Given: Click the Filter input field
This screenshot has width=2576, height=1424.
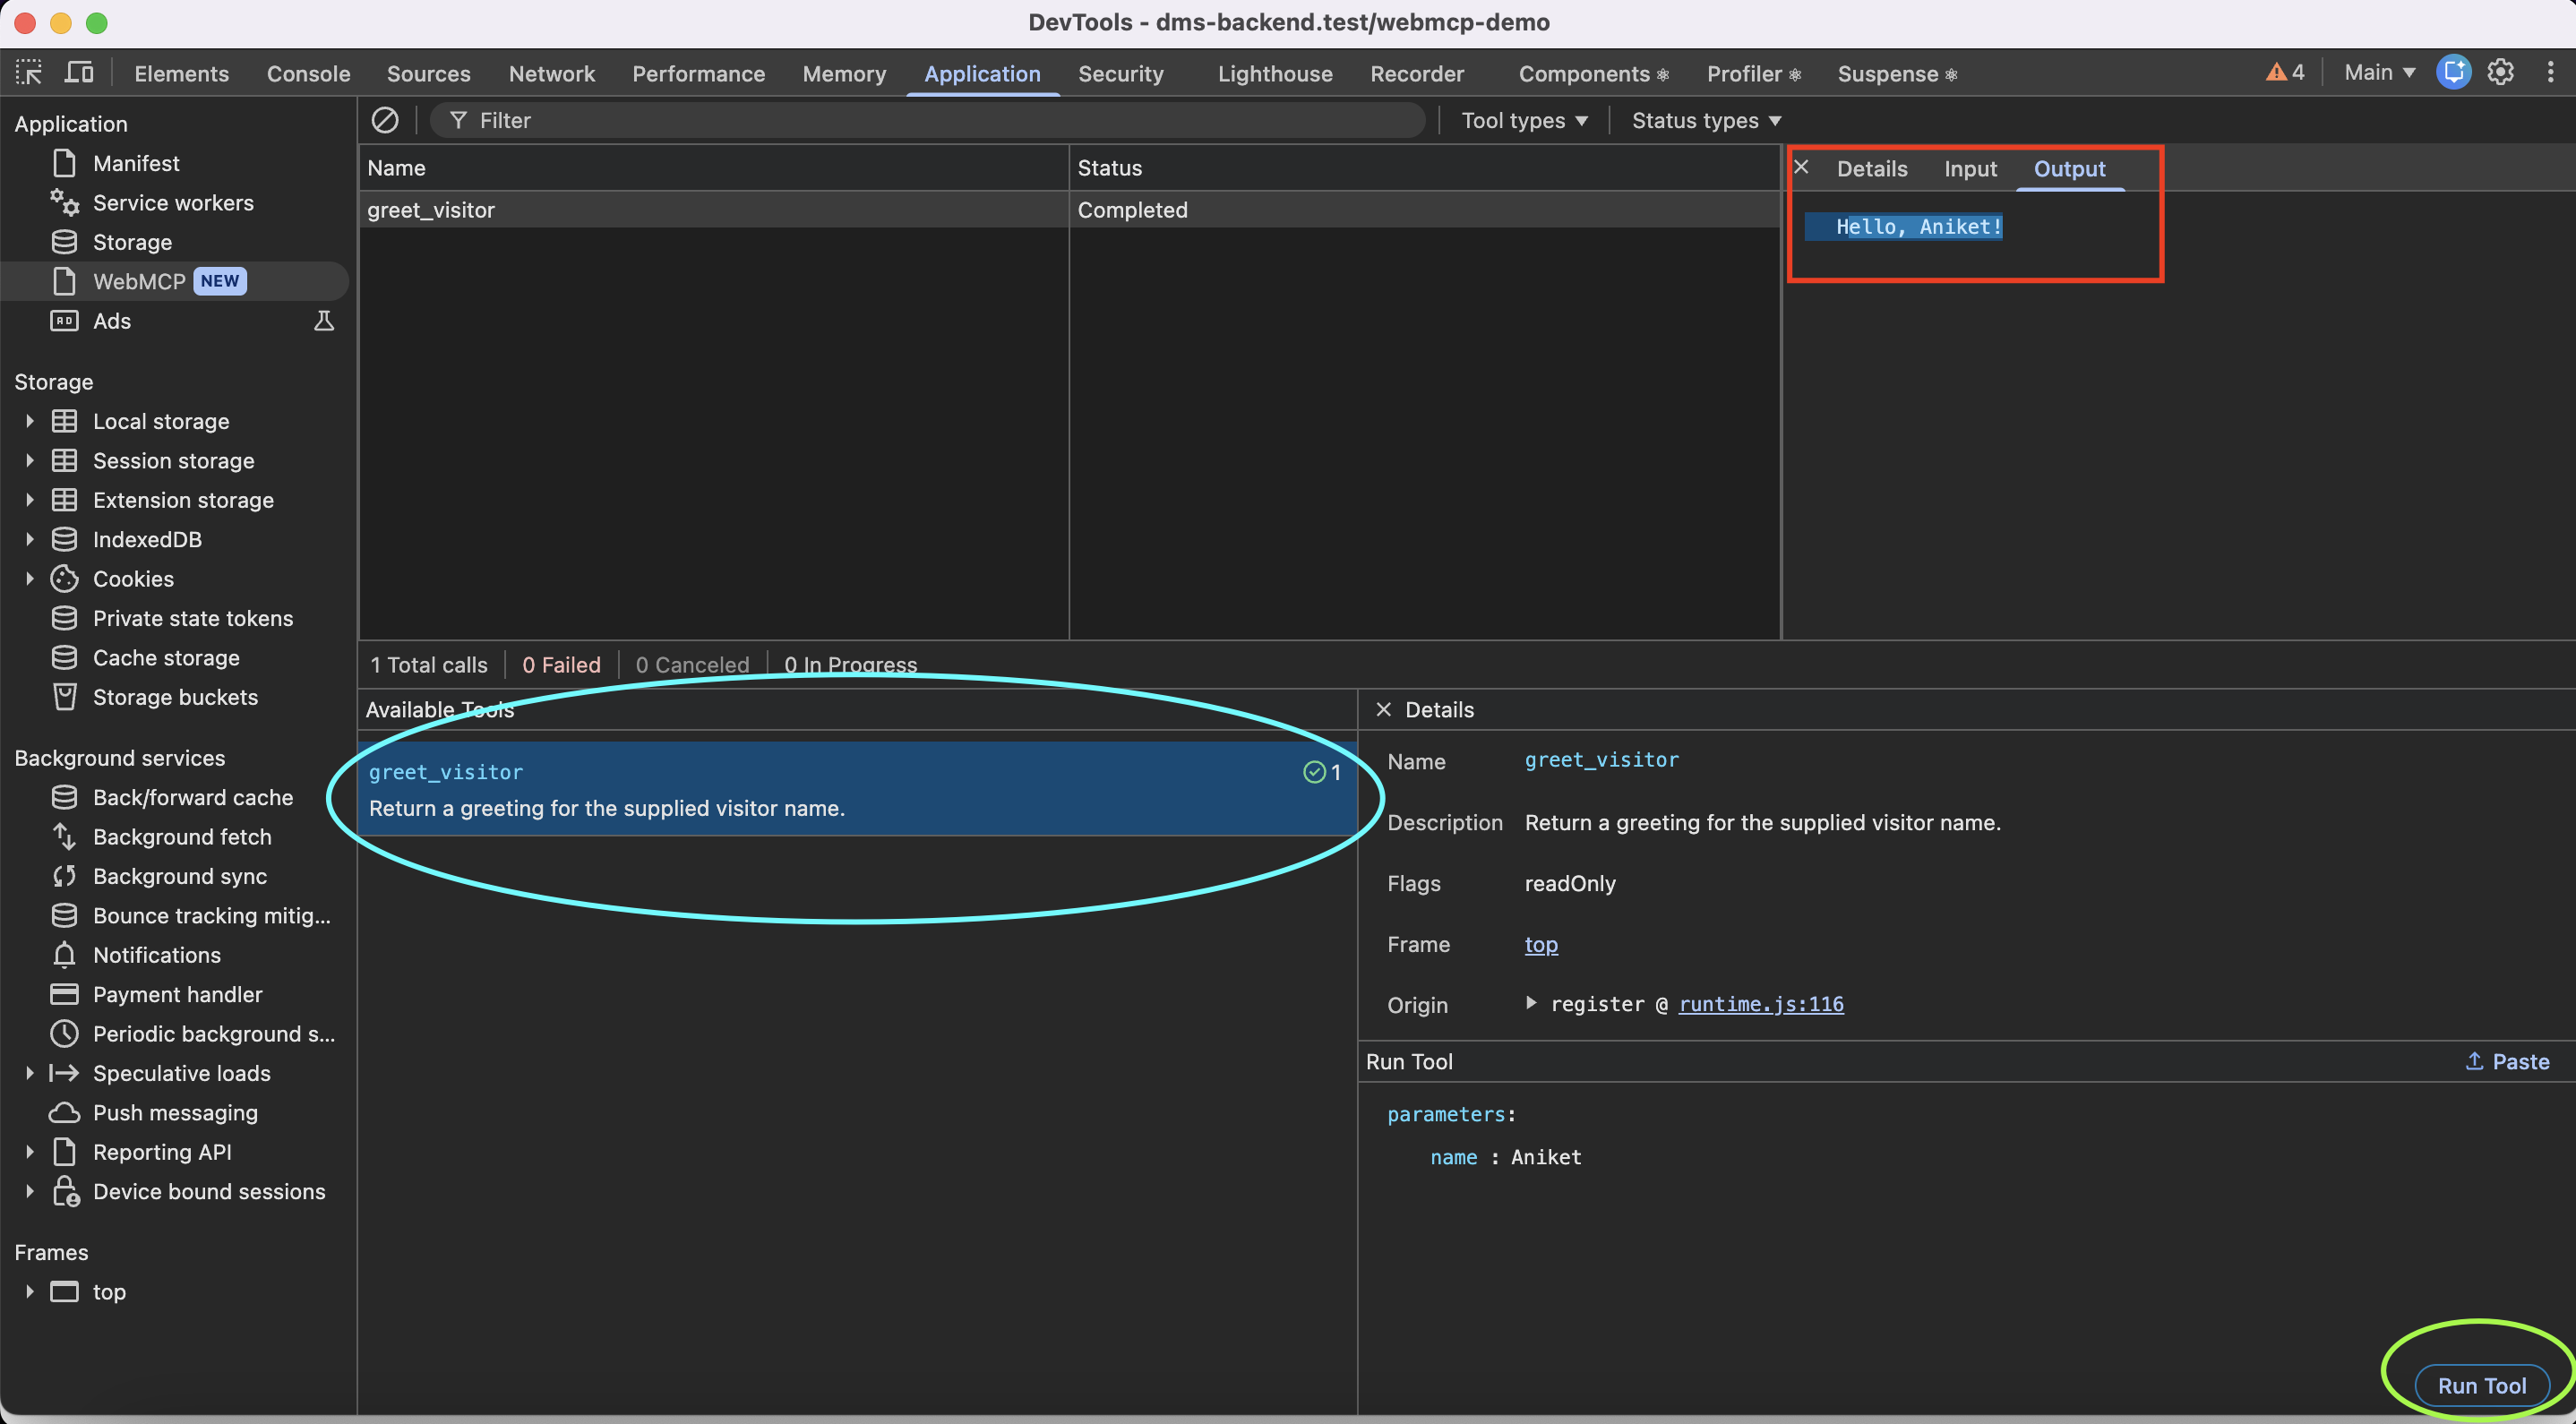Looking at the screenshot, I should tap(927, 120).
